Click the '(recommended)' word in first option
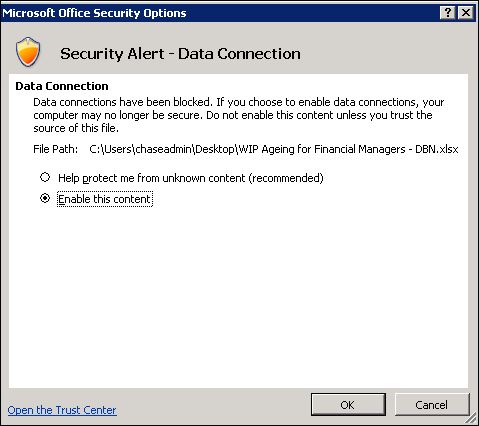 pos(286,178)
